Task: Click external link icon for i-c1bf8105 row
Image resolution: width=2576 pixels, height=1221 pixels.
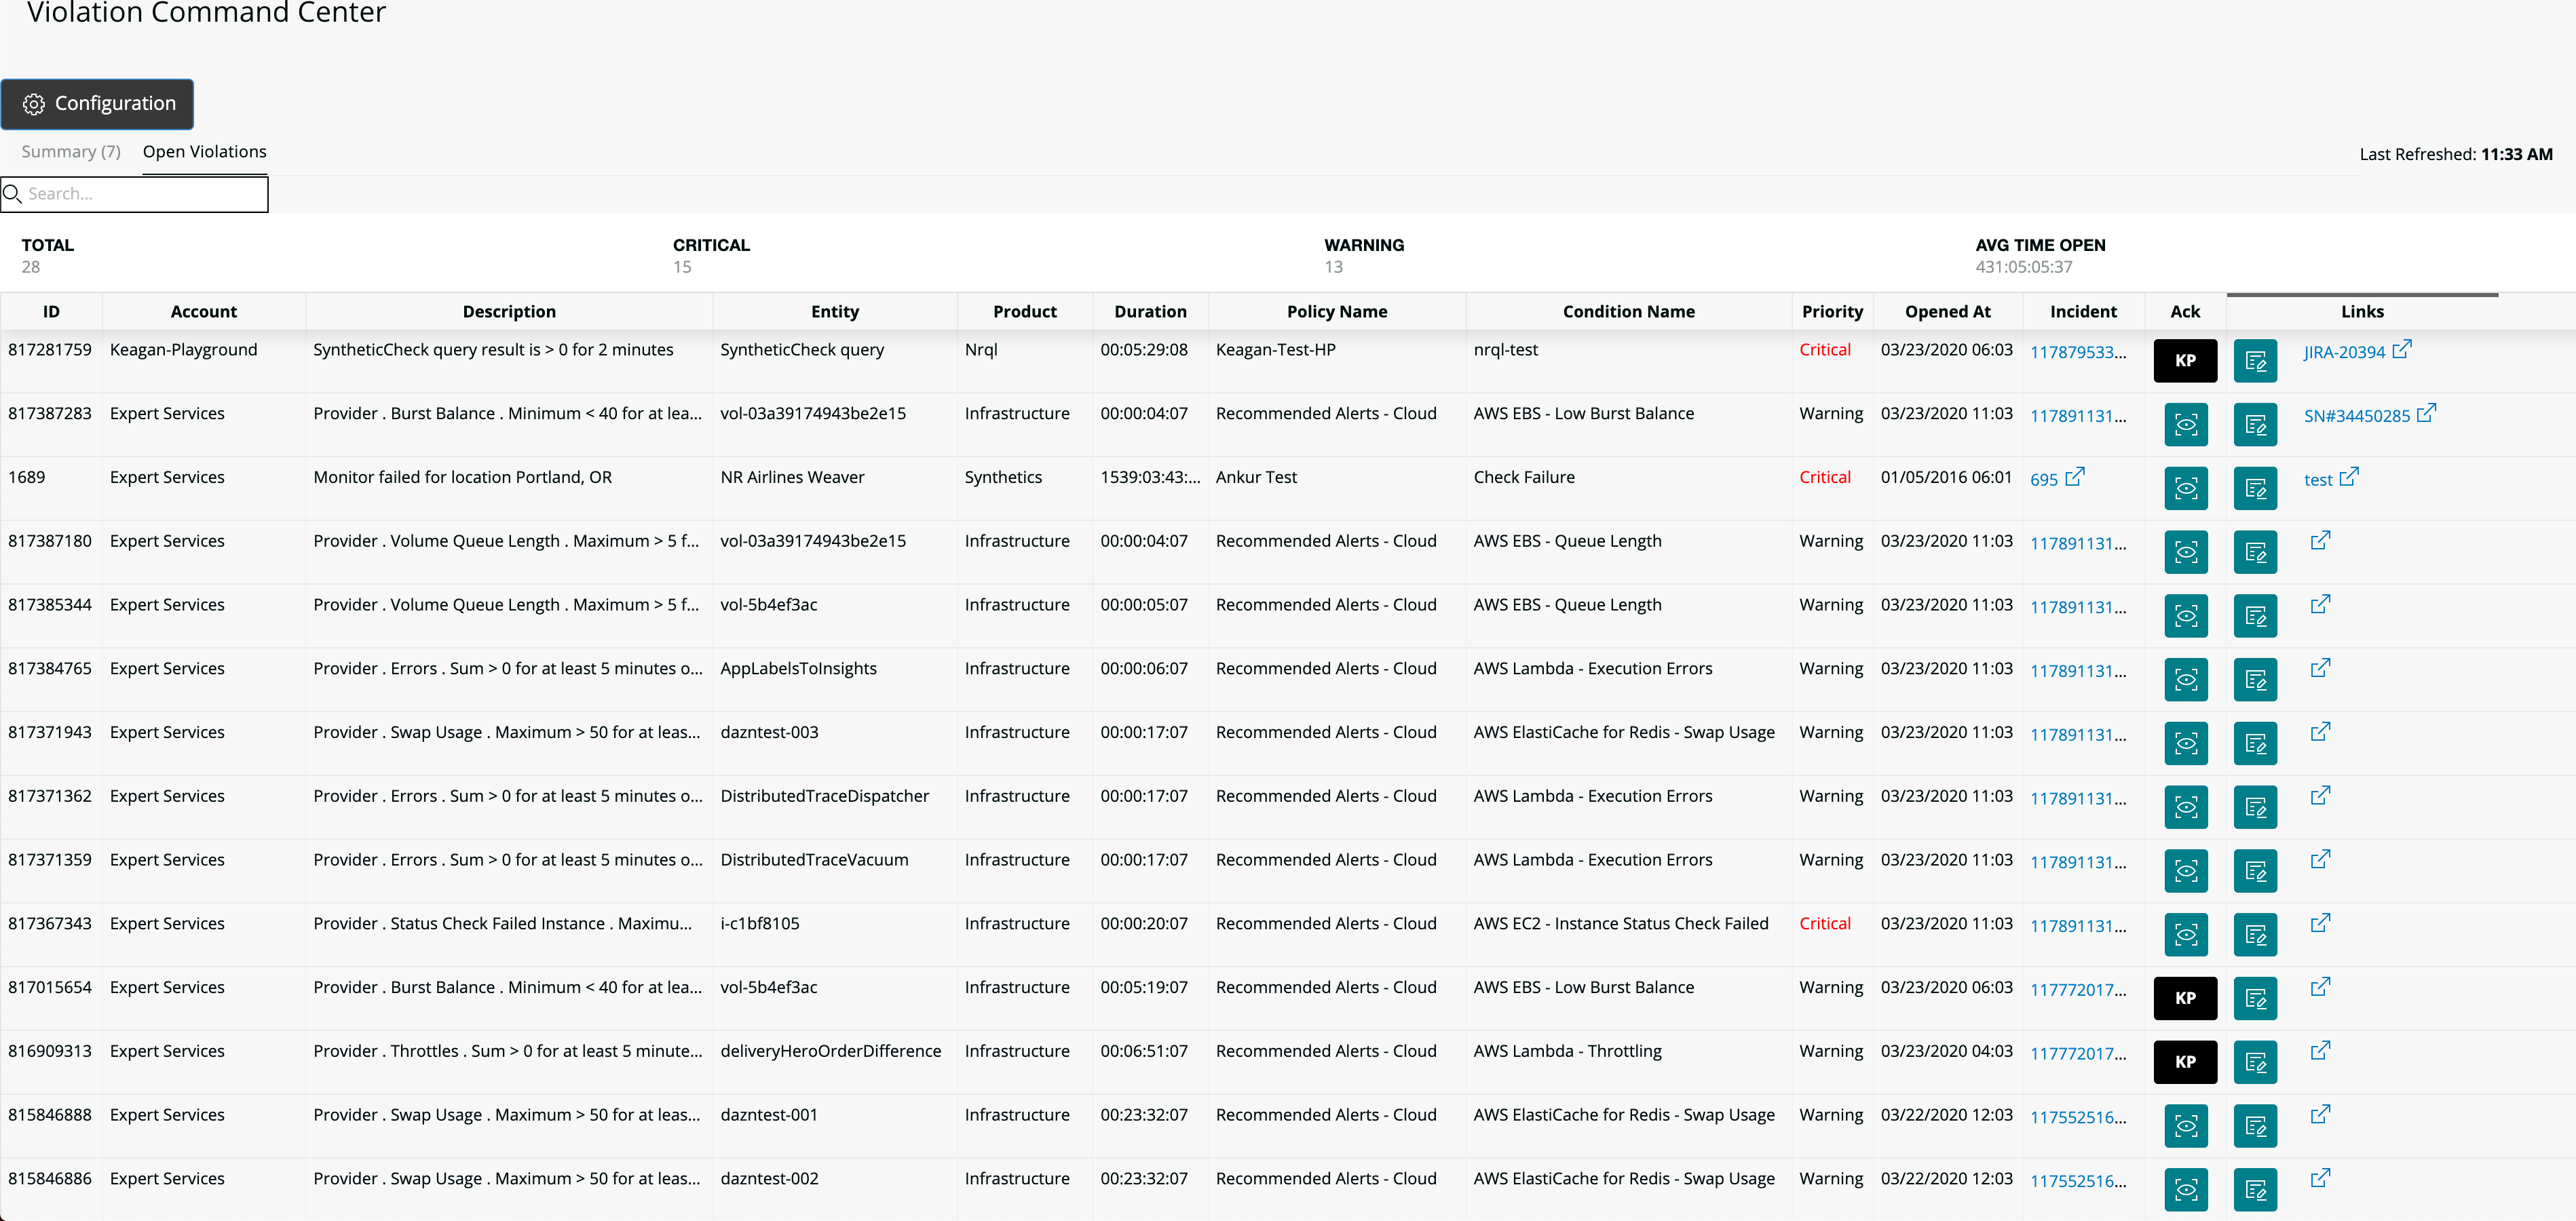Action: coord(2320,923)
